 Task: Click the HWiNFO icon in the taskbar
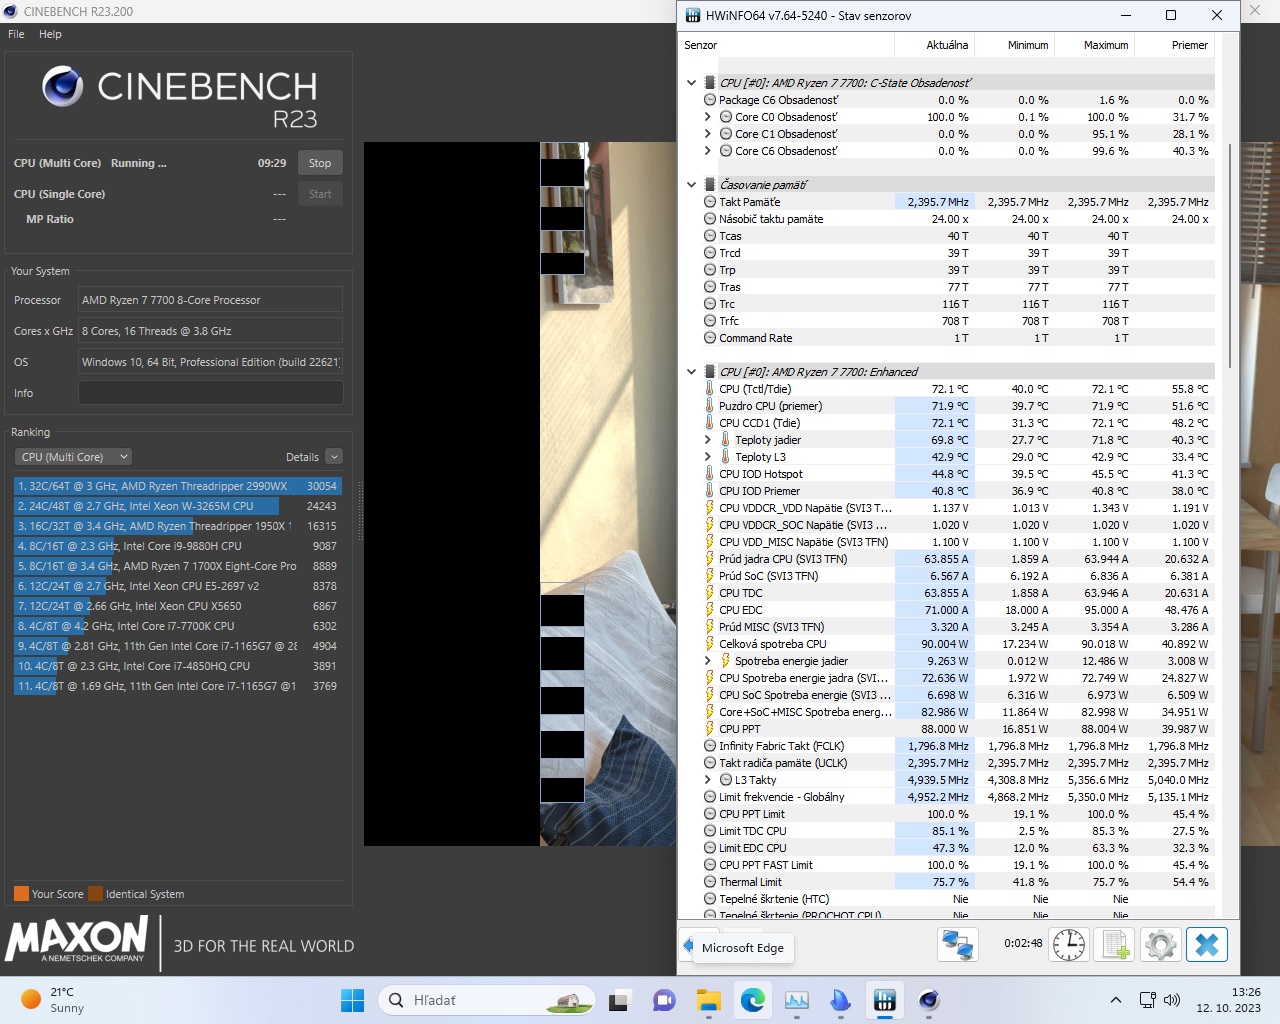(885, 1000)
